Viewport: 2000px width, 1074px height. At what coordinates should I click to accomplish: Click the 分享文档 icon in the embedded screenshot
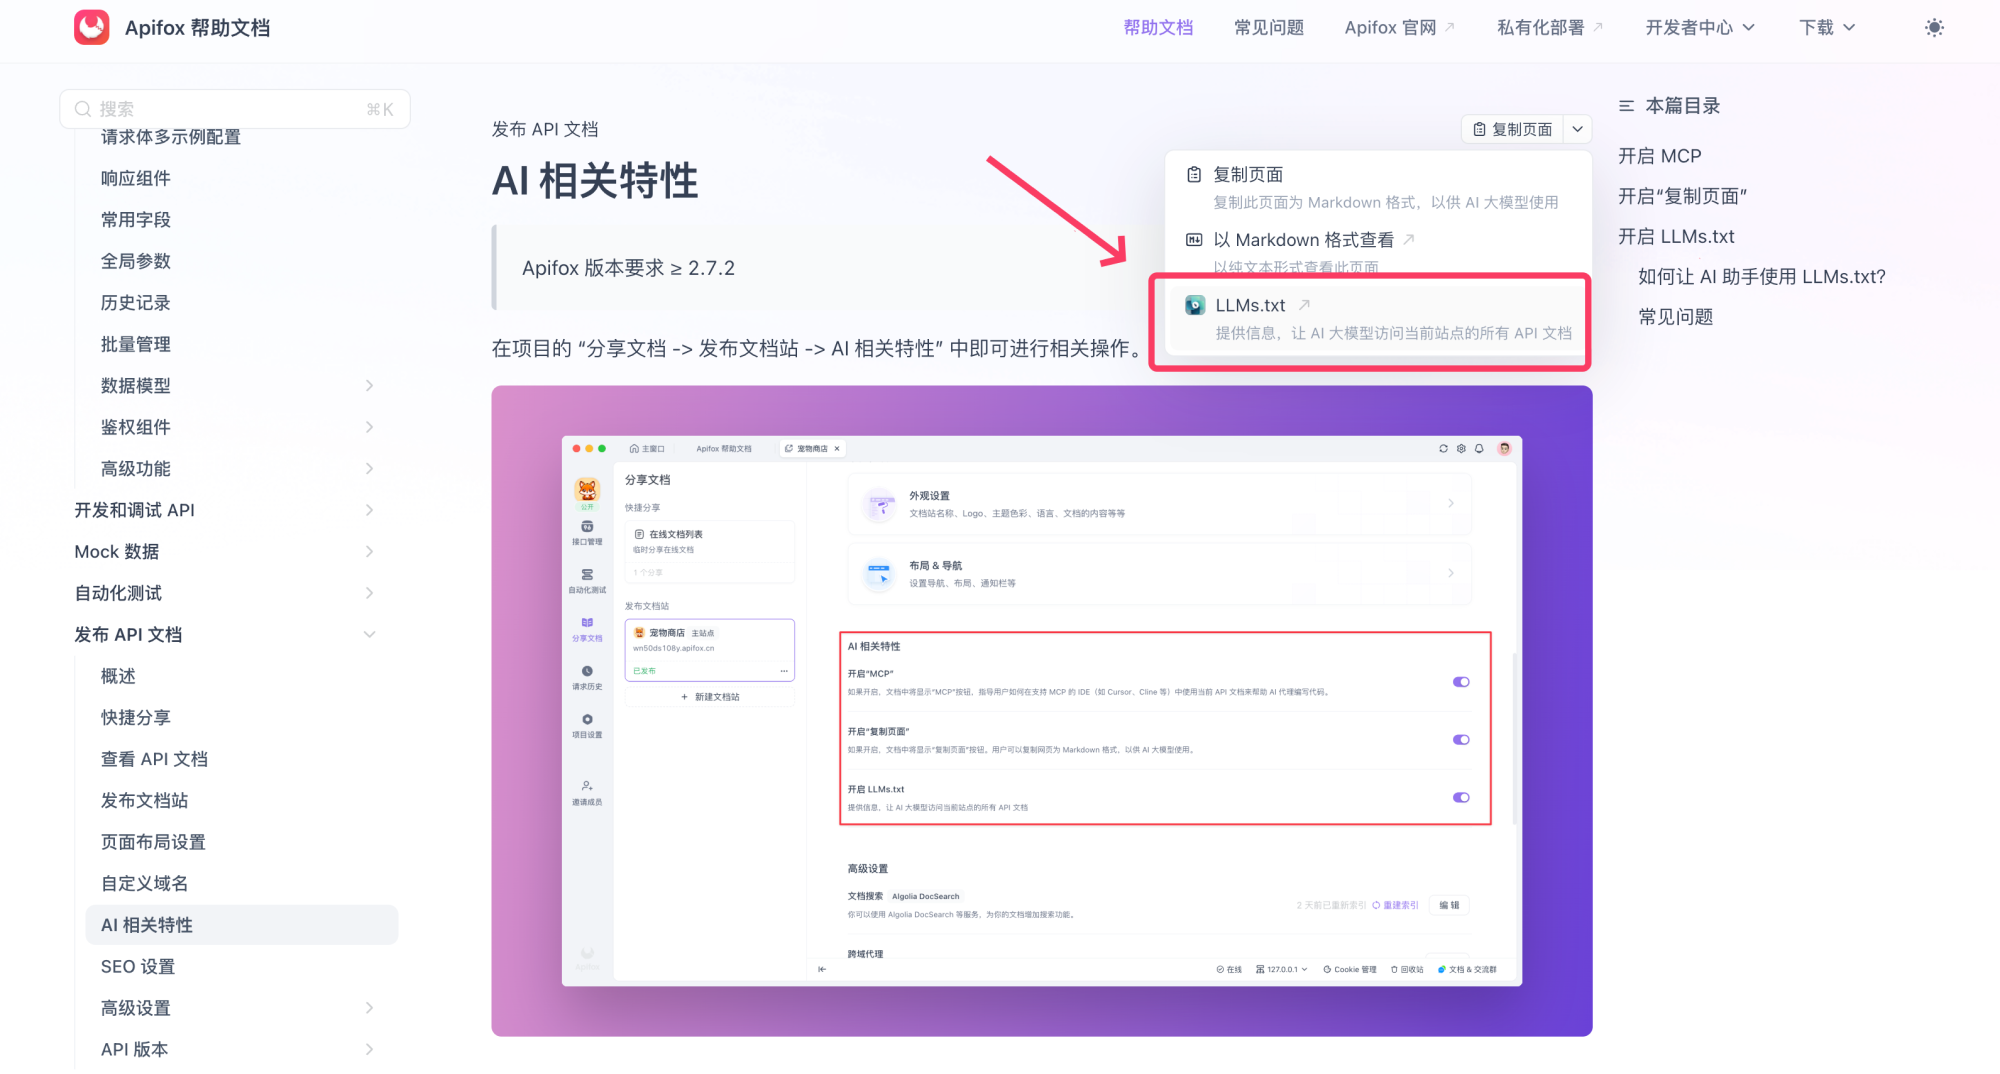[x=587, y=623]
